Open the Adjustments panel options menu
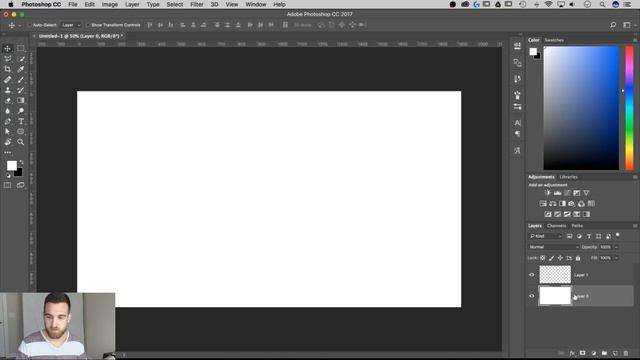 coord(635,177)
